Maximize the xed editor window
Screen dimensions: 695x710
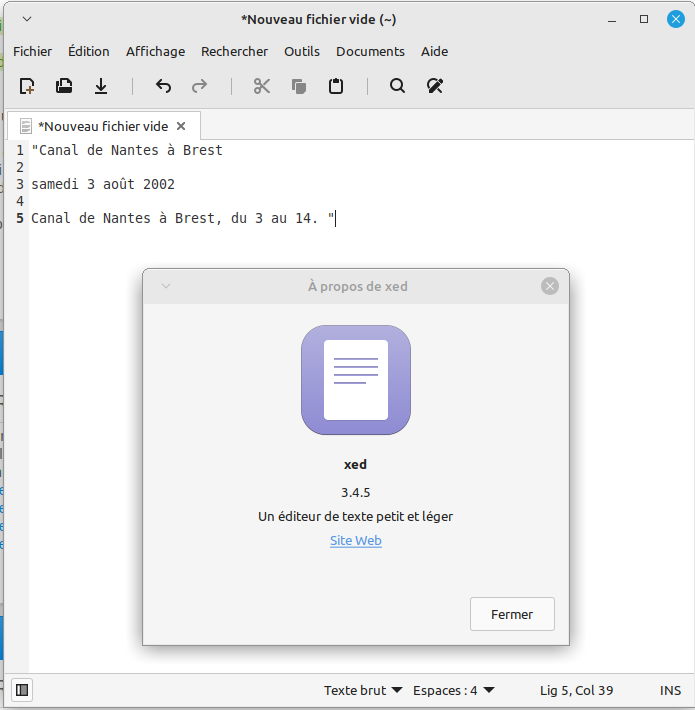[644, 19]
